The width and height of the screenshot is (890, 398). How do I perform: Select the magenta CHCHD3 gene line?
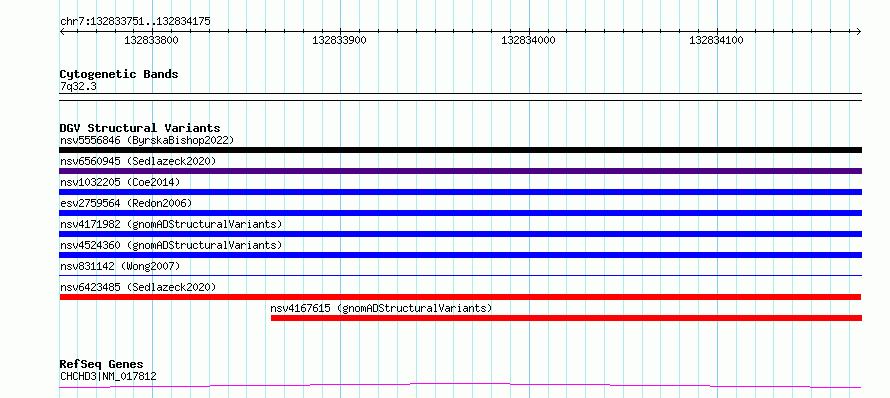460,386
